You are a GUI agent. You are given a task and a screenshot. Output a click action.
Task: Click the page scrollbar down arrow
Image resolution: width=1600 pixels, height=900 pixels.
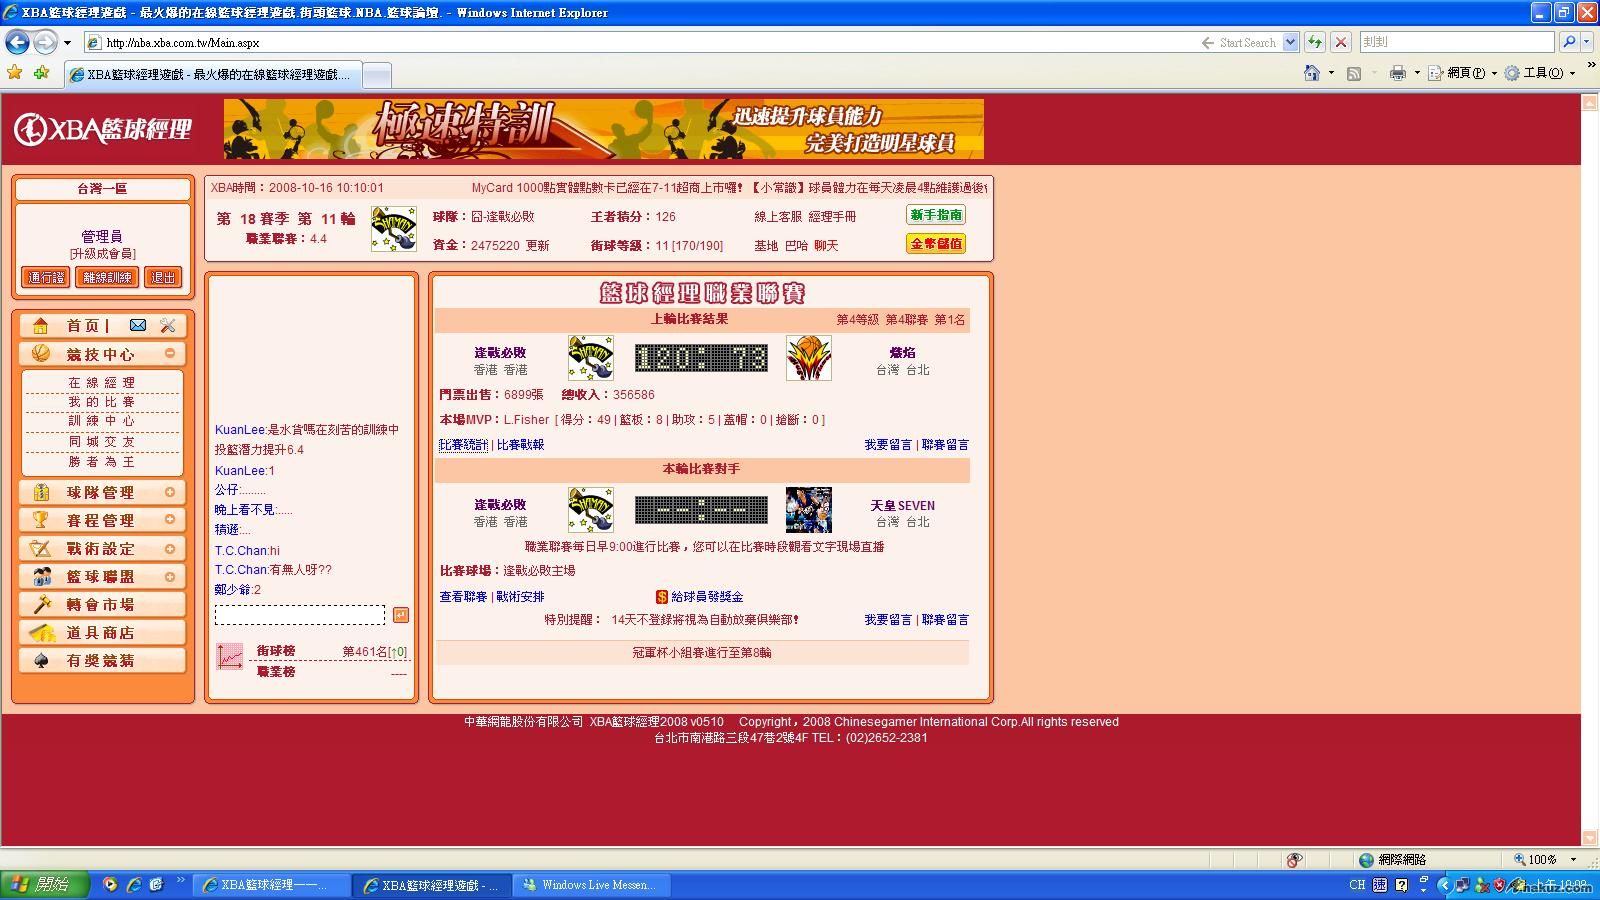pos(1590,838)
